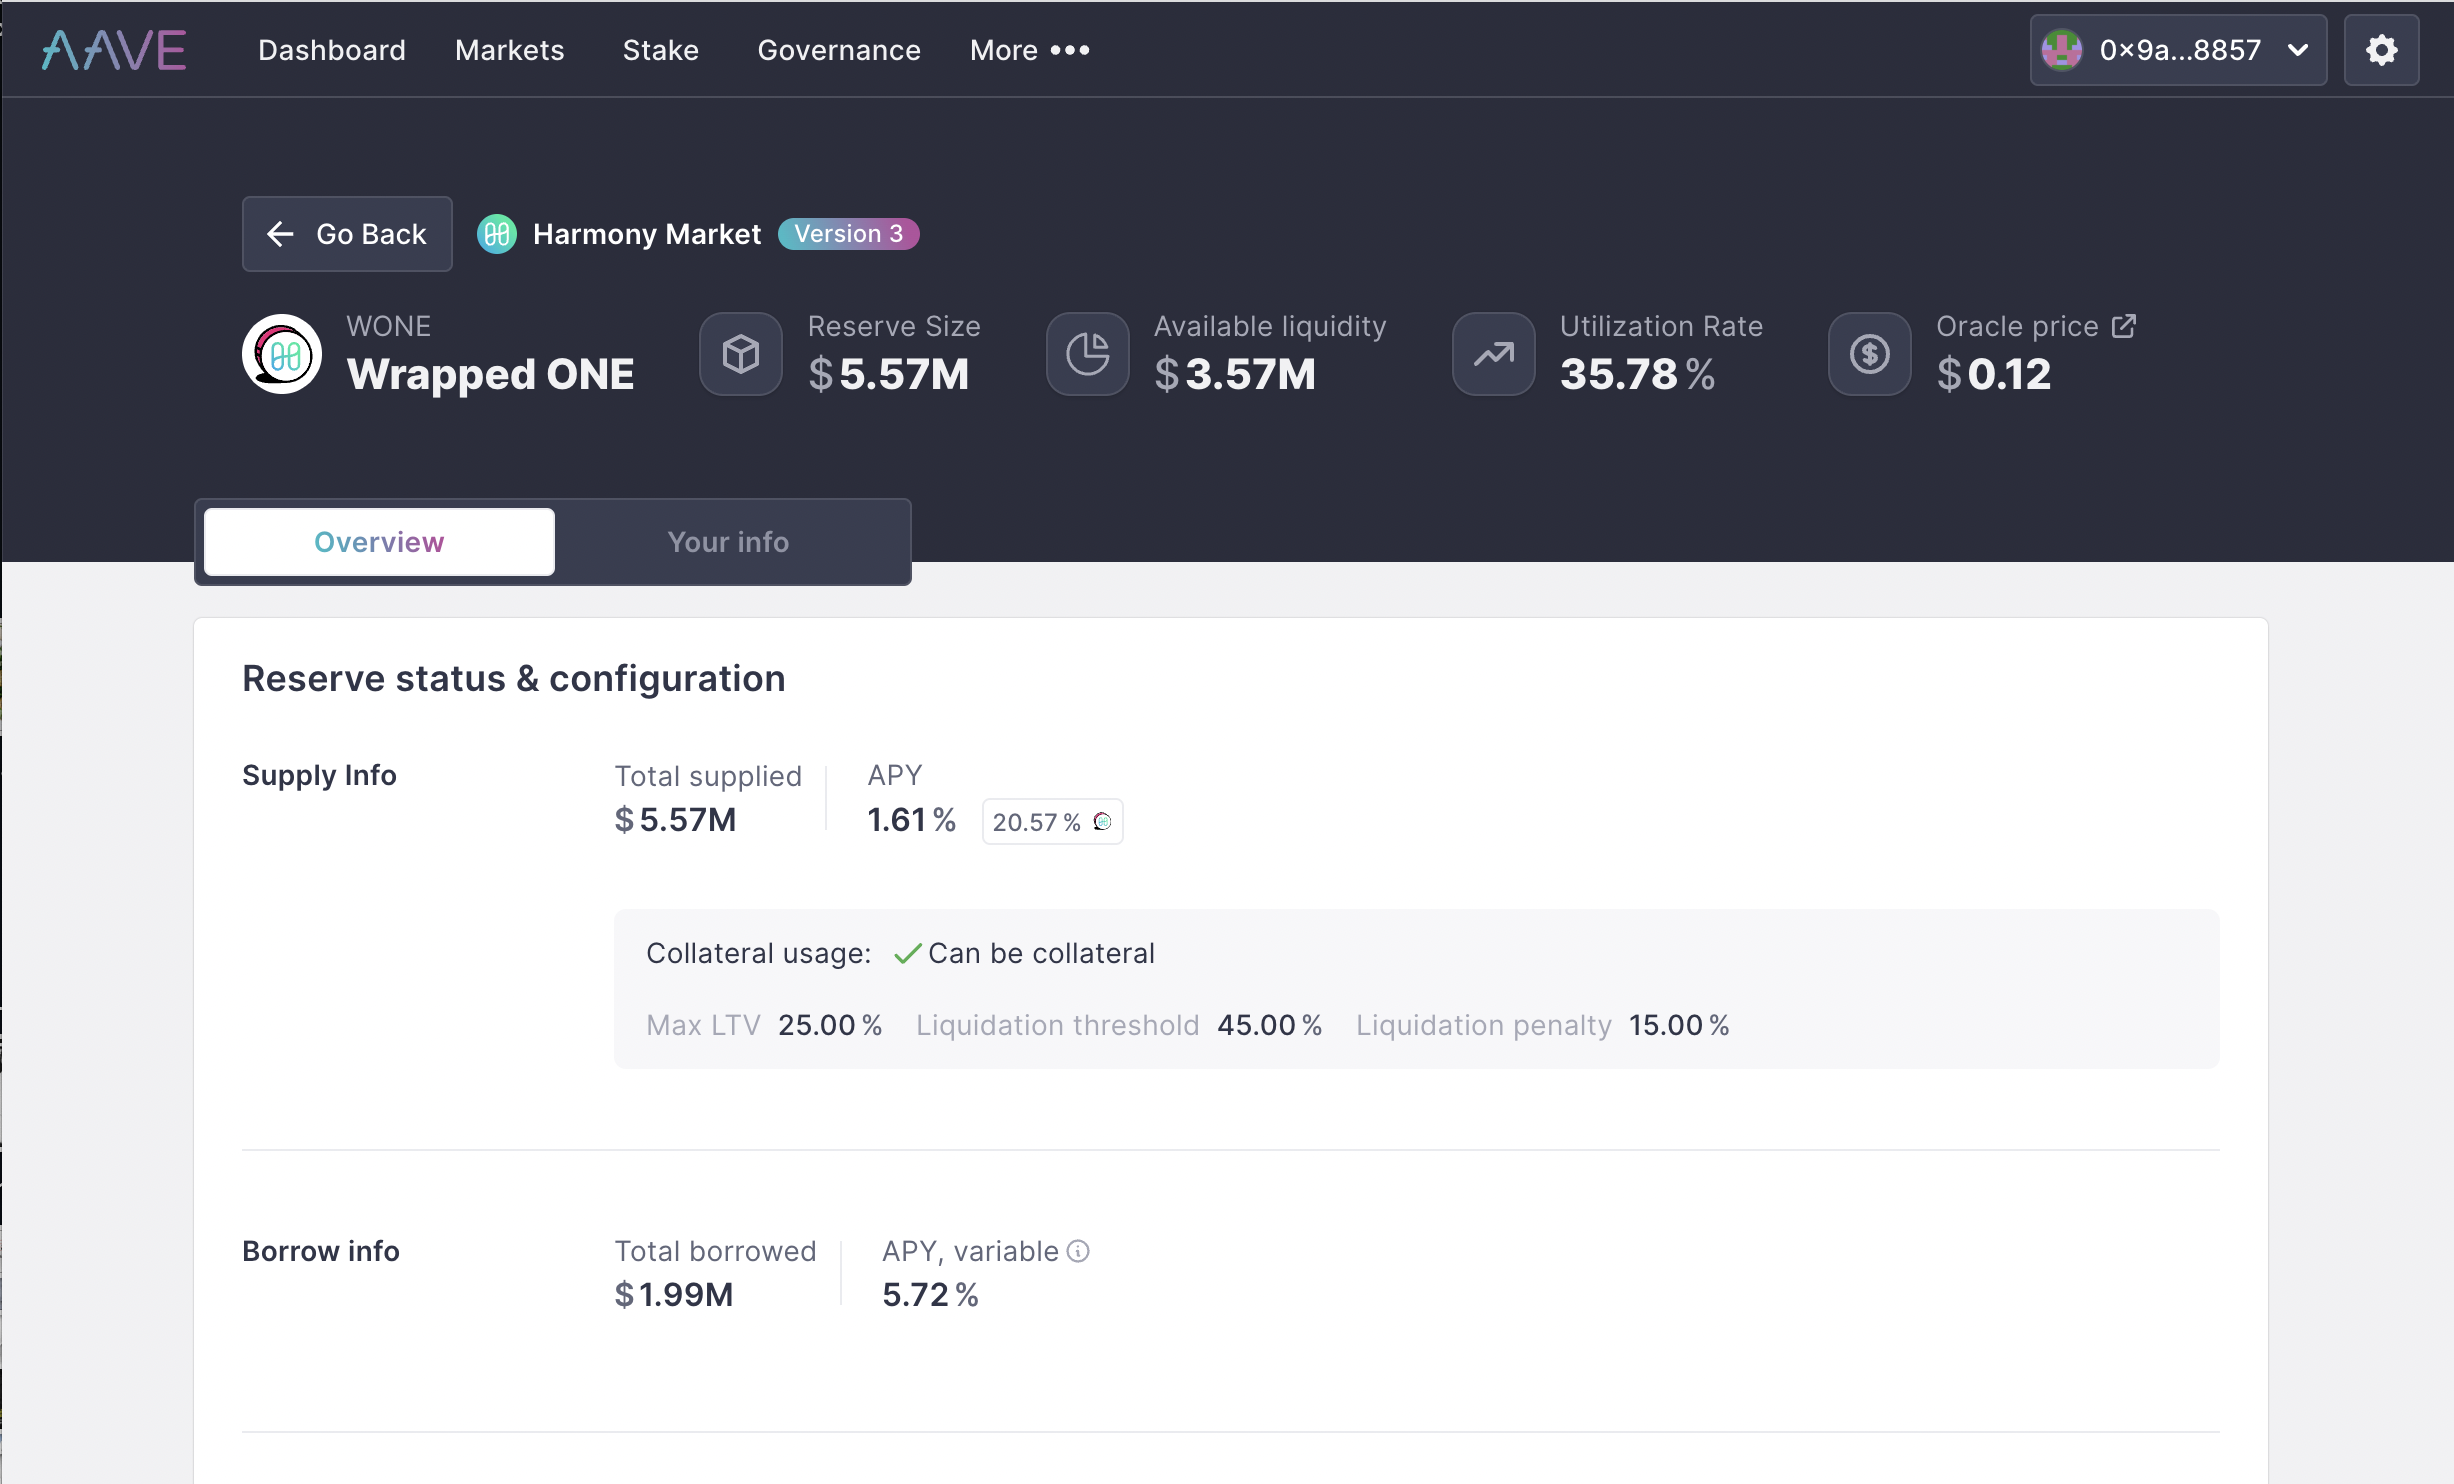This screenshot has height=1484, width=2454.
Task: Click the Oracle price dollar icon
Action: pyautogui.click(x=1869, y=354)
